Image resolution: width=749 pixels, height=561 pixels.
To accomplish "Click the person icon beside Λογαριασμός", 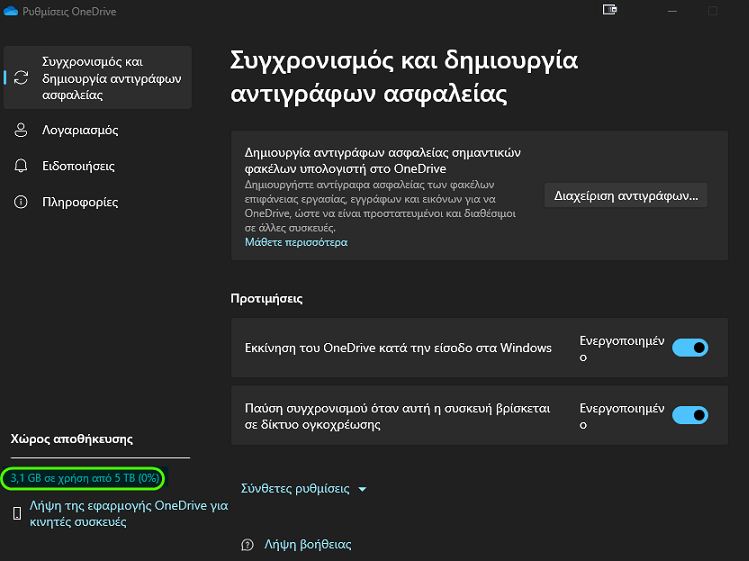I will pos(21,130).
